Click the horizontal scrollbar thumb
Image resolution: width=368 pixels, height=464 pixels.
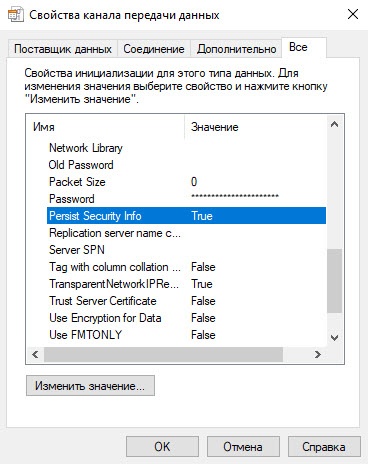(x=163, y=354)
